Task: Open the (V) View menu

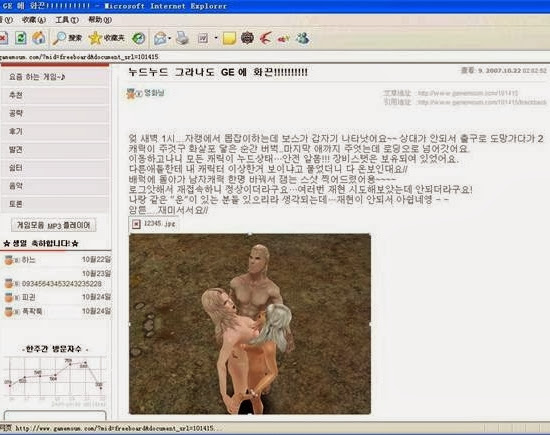Action: (6, 20)
